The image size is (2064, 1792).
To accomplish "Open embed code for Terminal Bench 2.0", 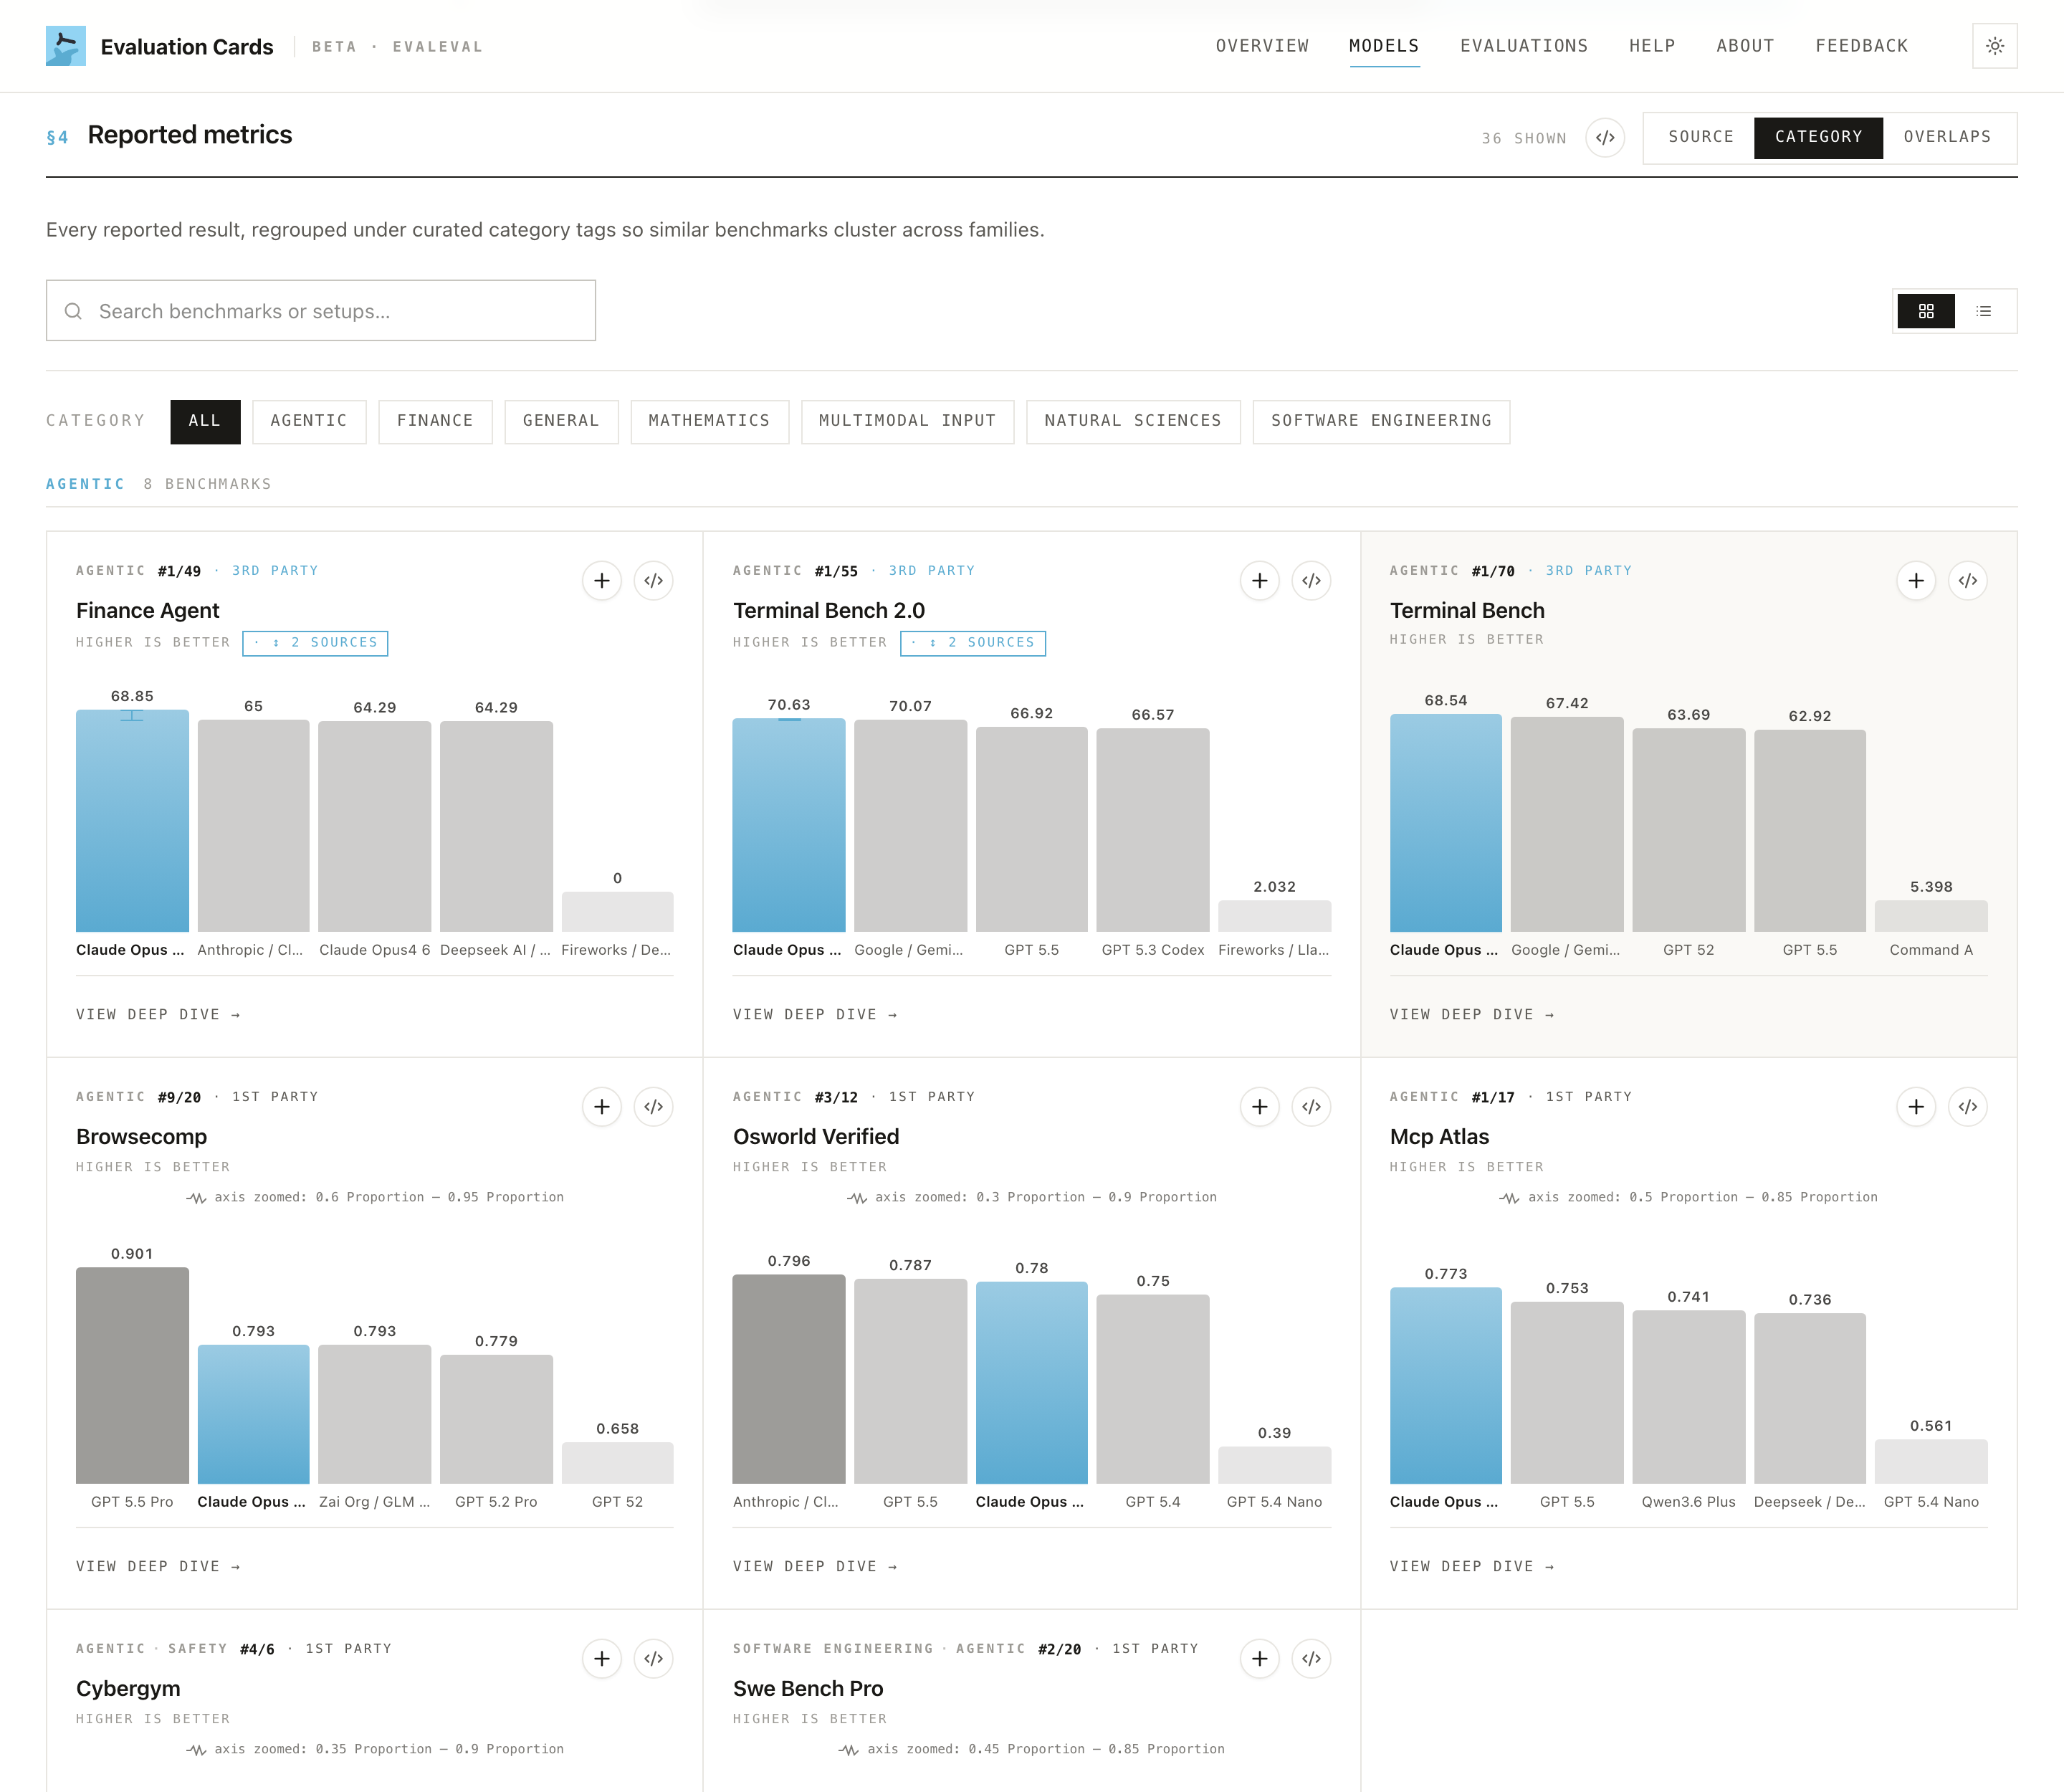I will pyautogui.click(x=1312, y=581).
